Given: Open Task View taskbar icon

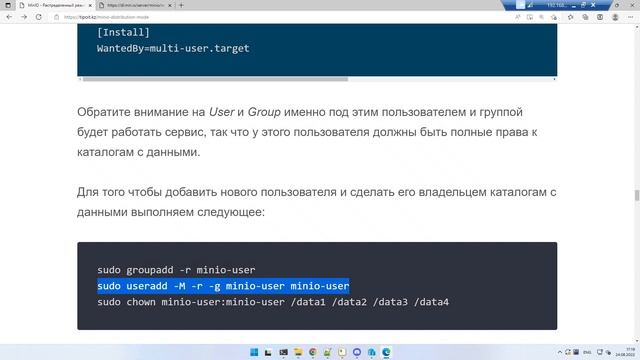Looking at the screenshot, I should [x=268, y=352].
